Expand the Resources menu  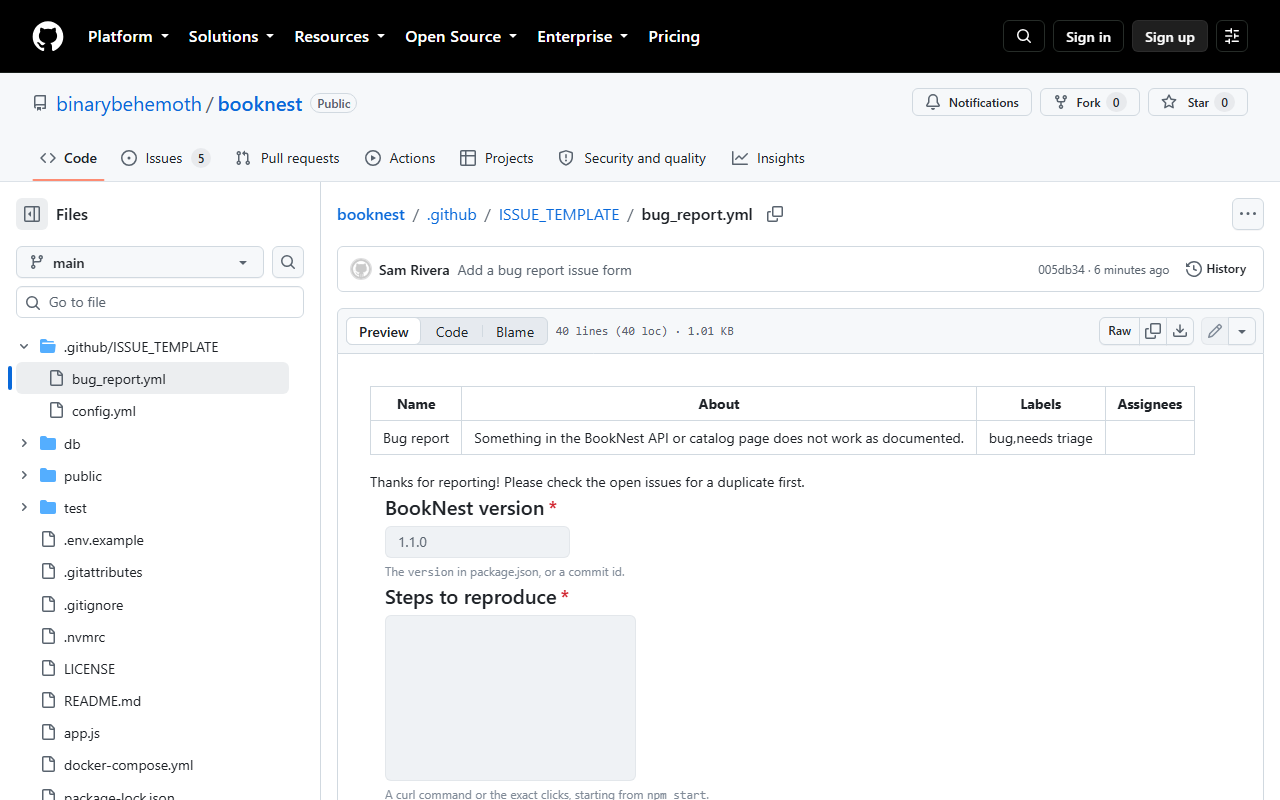[x=339, y=36]
